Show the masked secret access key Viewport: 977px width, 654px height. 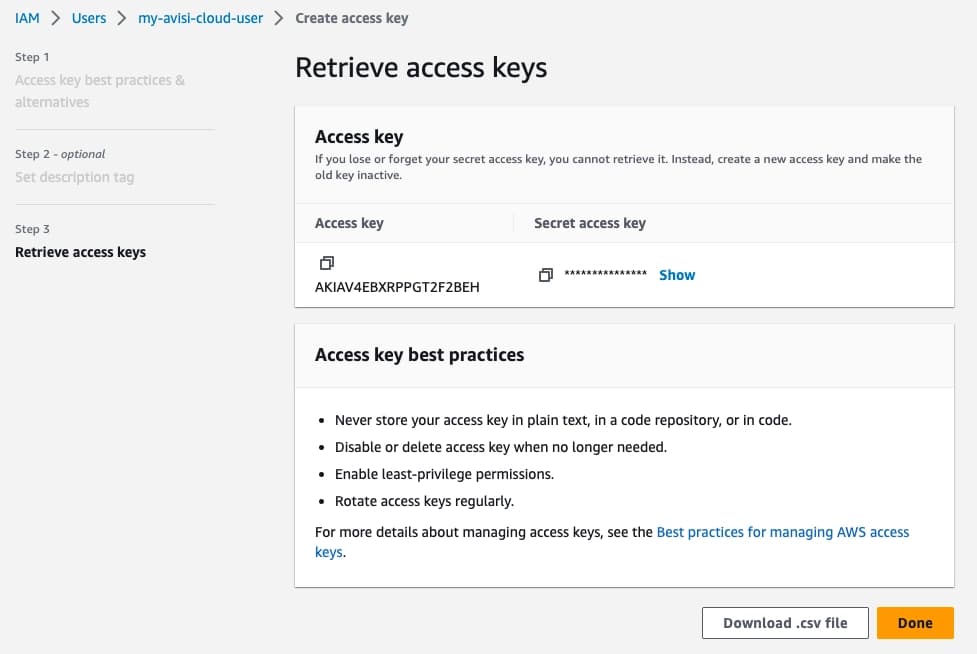[x=676, y=274]
